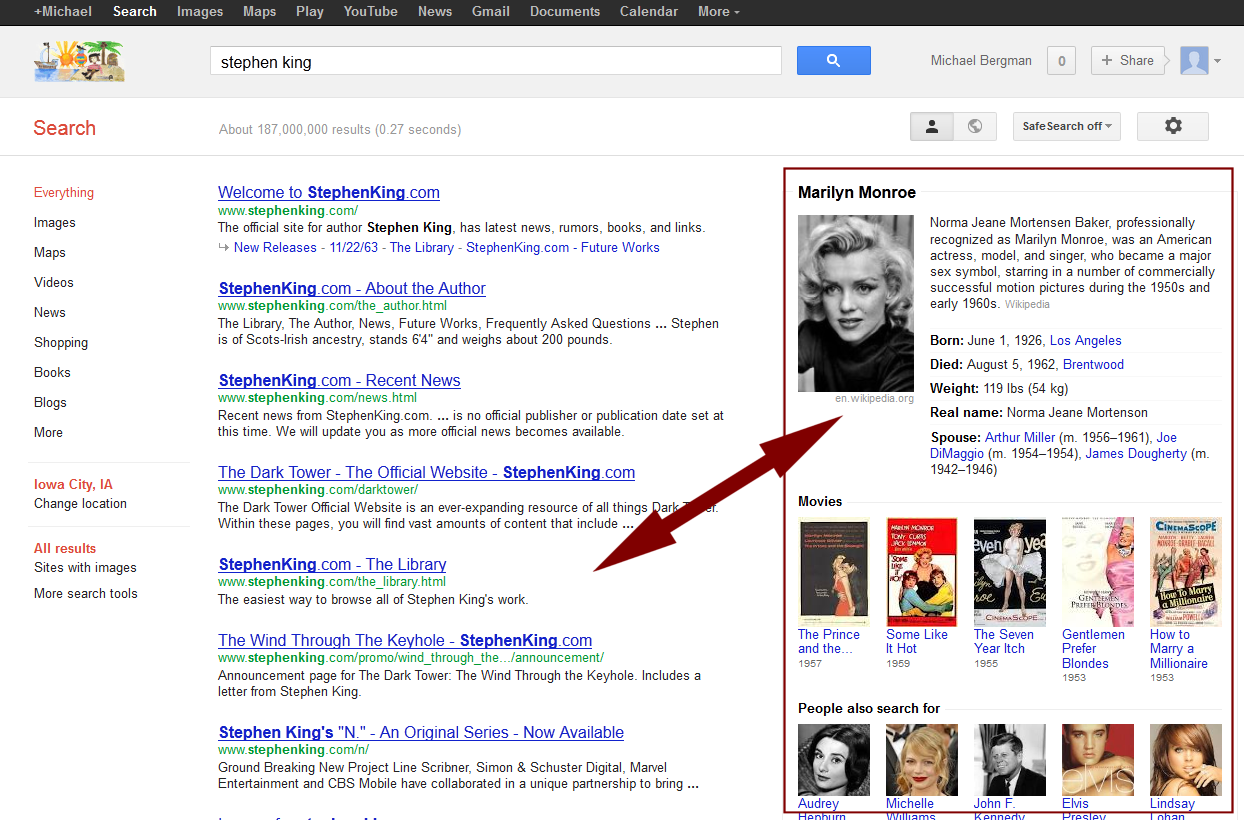Open YouTube from the top bar
The height and width of the screenshot is (820, 1244).
tap(370, 12)
